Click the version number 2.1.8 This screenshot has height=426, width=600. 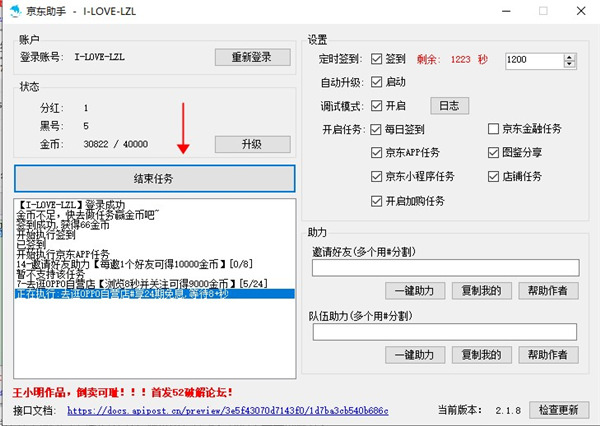(508, 410)
